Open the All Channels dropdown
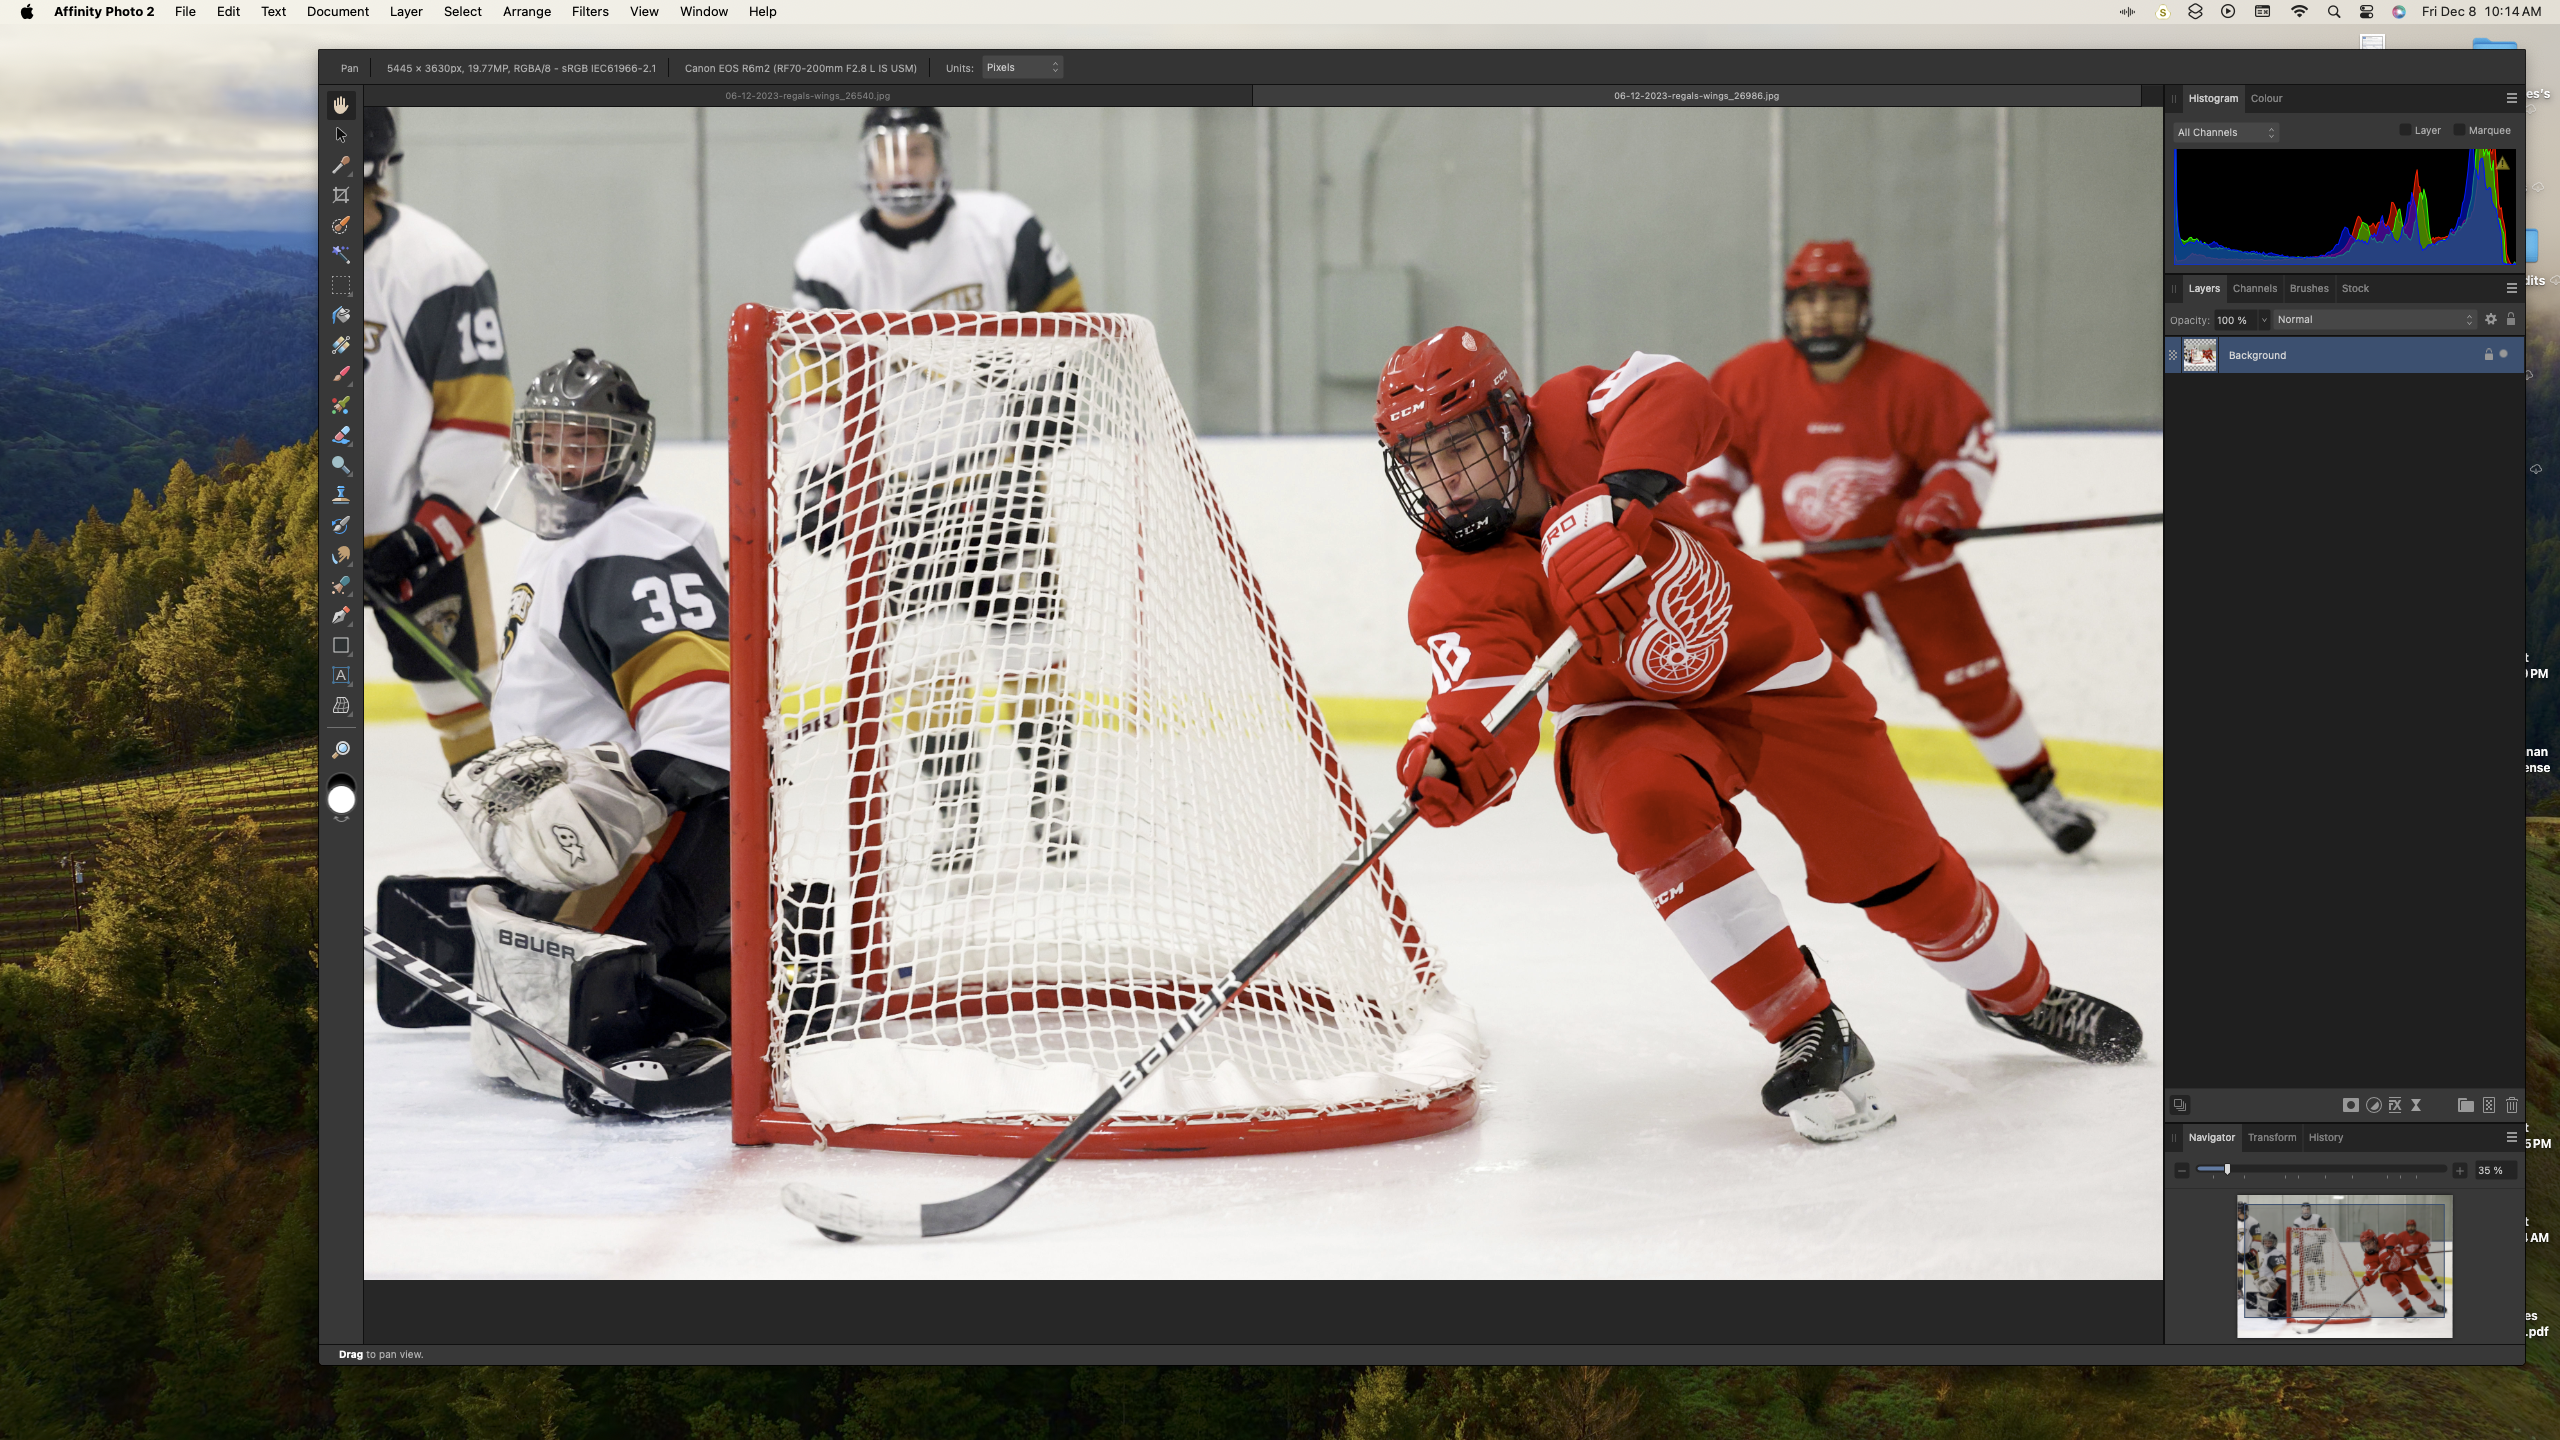This screenshot has height=1440, width=2560. coord(2226,132)
